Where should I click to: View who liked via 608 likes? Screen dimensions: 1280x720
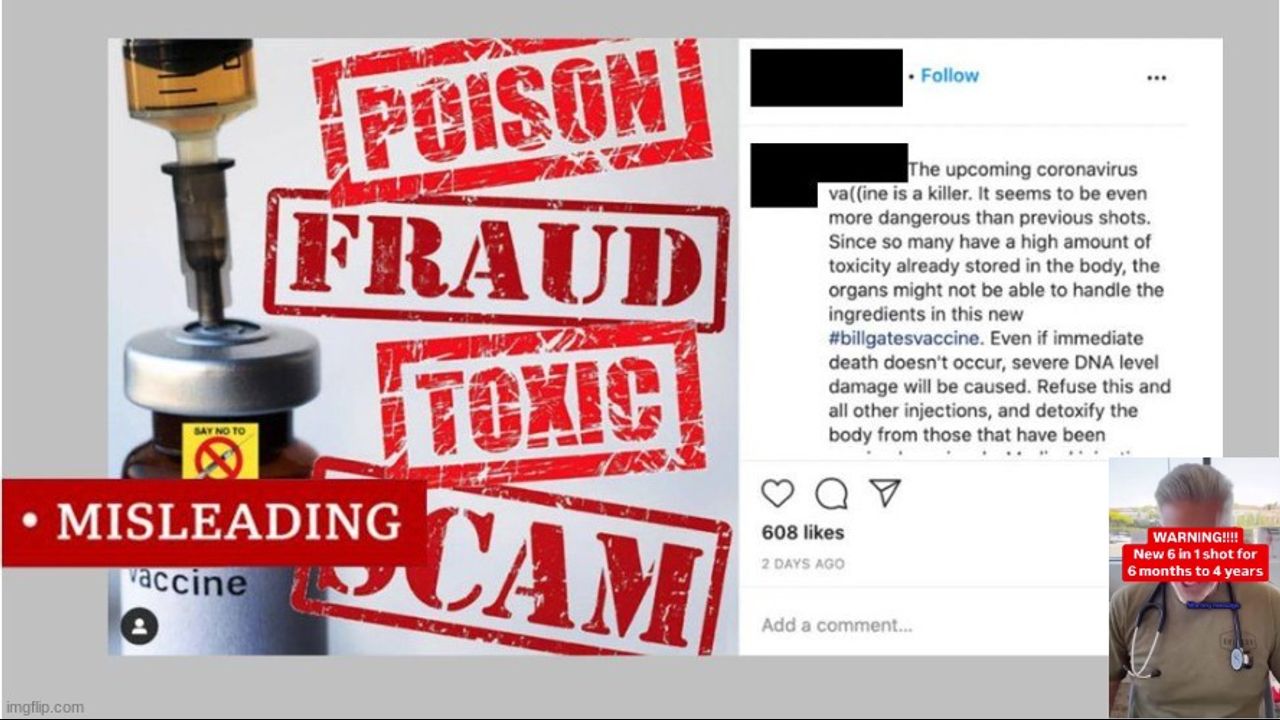803,532
